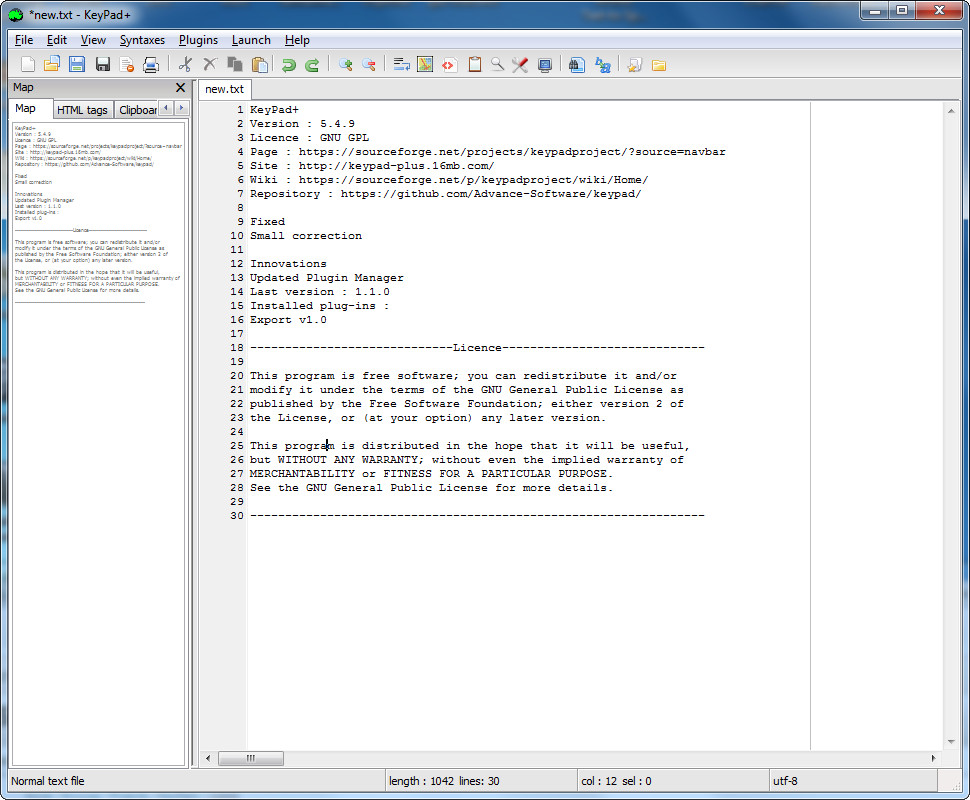Close the document via page-with-red-dot icon
The width and height of the screenshot is (970, 800).
[127, 64]
